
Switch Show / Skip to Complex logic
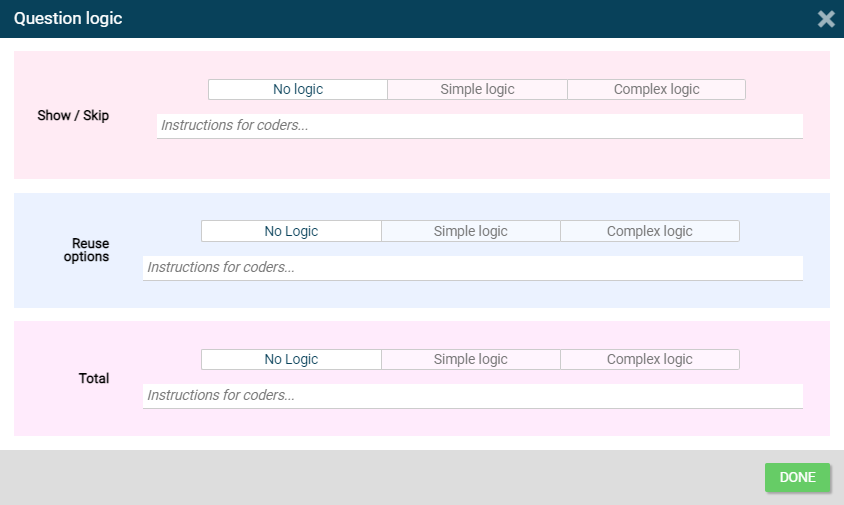[656, 90]
